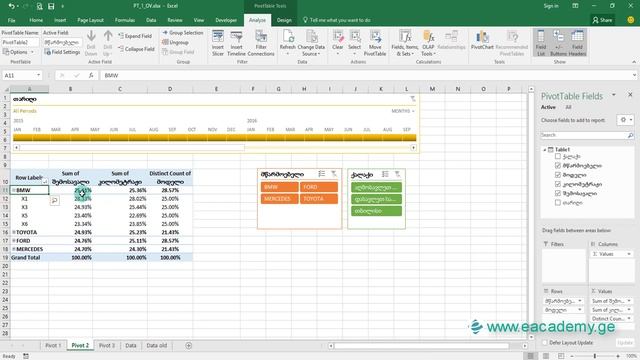Click the quick analysis icon near cell B12
This screenshot has width=640, height=360.
click(x=55, y=200)
